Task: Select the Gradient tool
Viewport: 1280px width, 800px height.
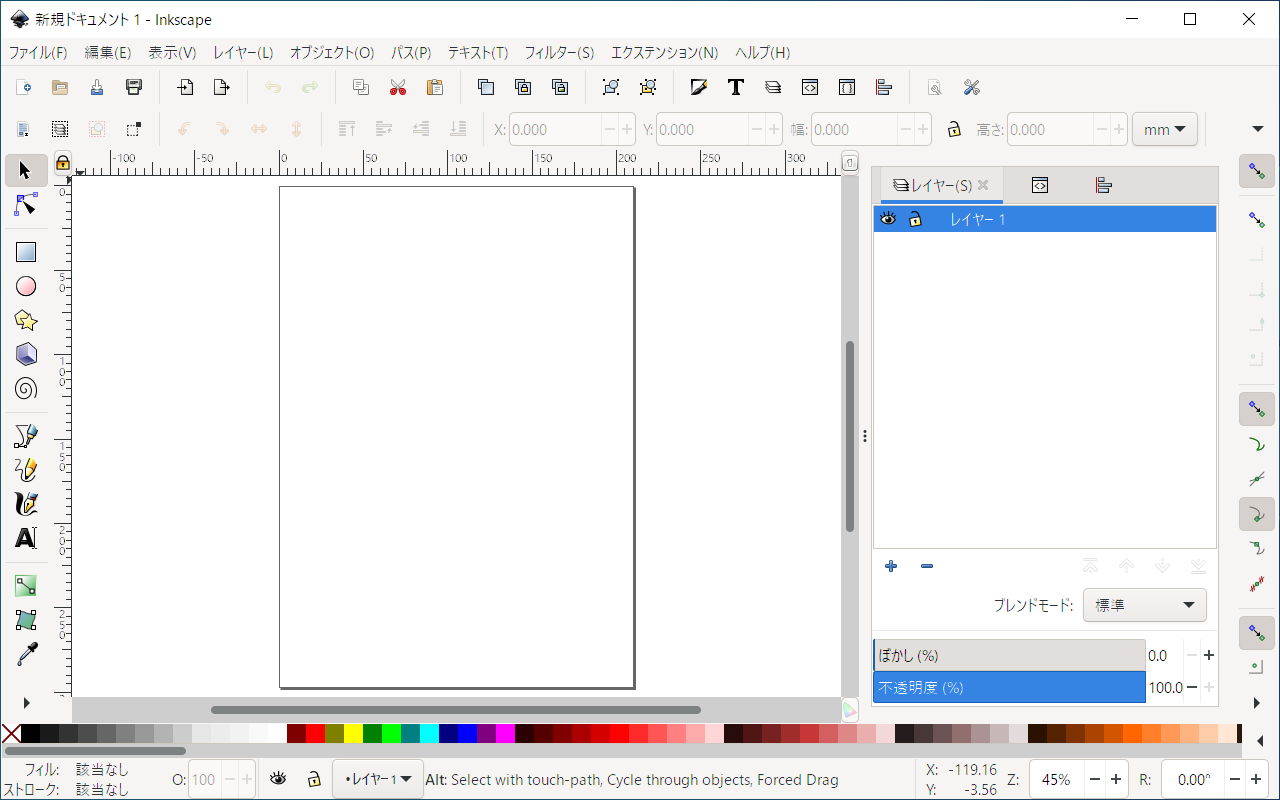Action: 26,586
